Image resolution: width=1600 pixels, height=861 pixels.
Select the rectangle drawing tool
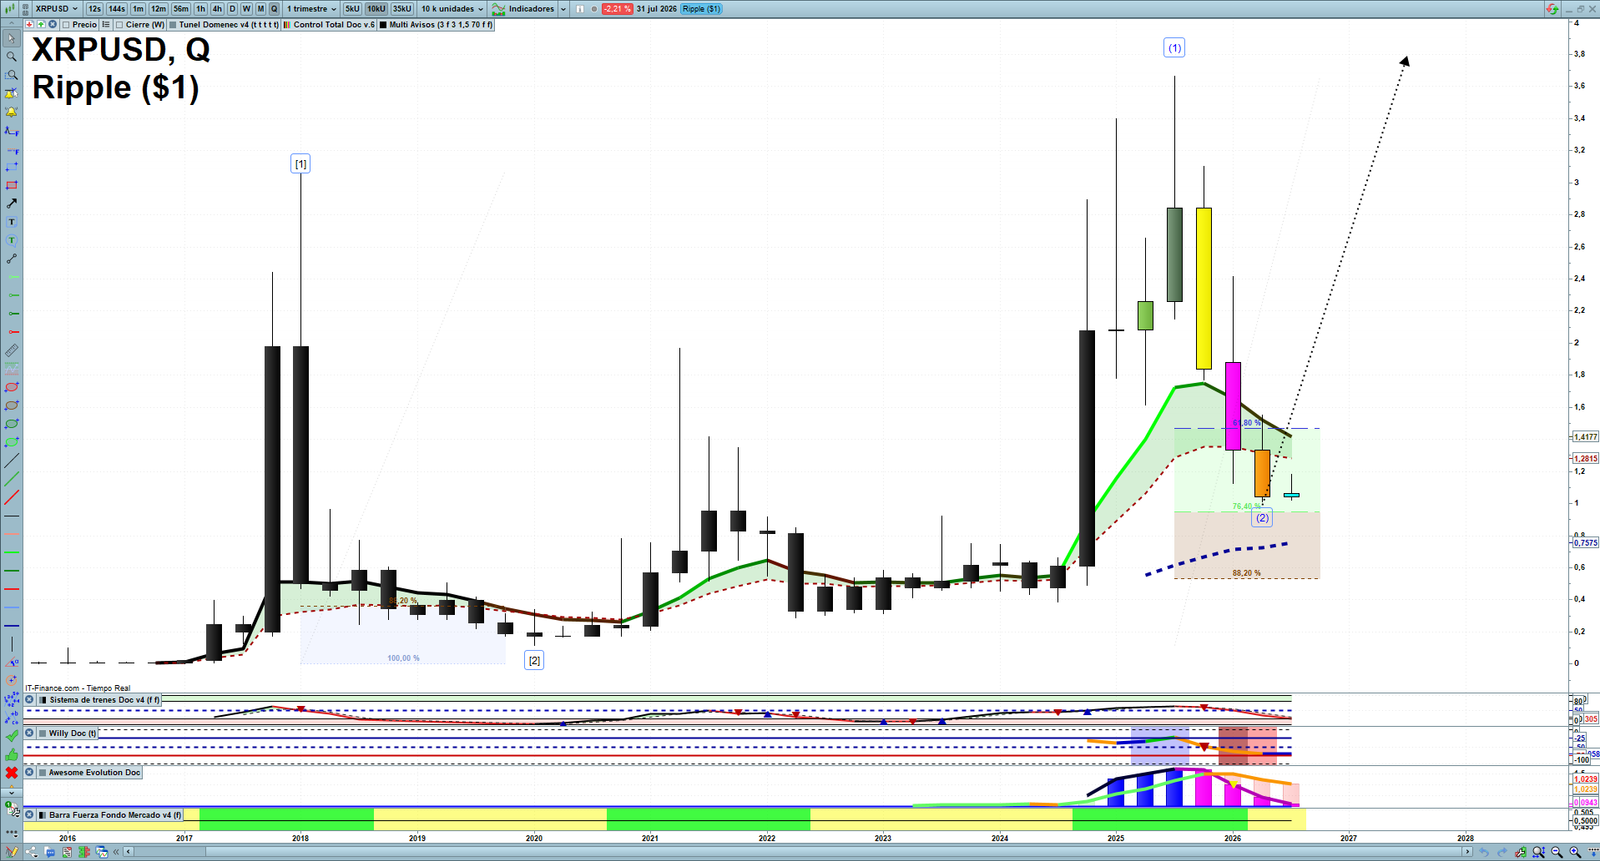(x=11, y=185)
